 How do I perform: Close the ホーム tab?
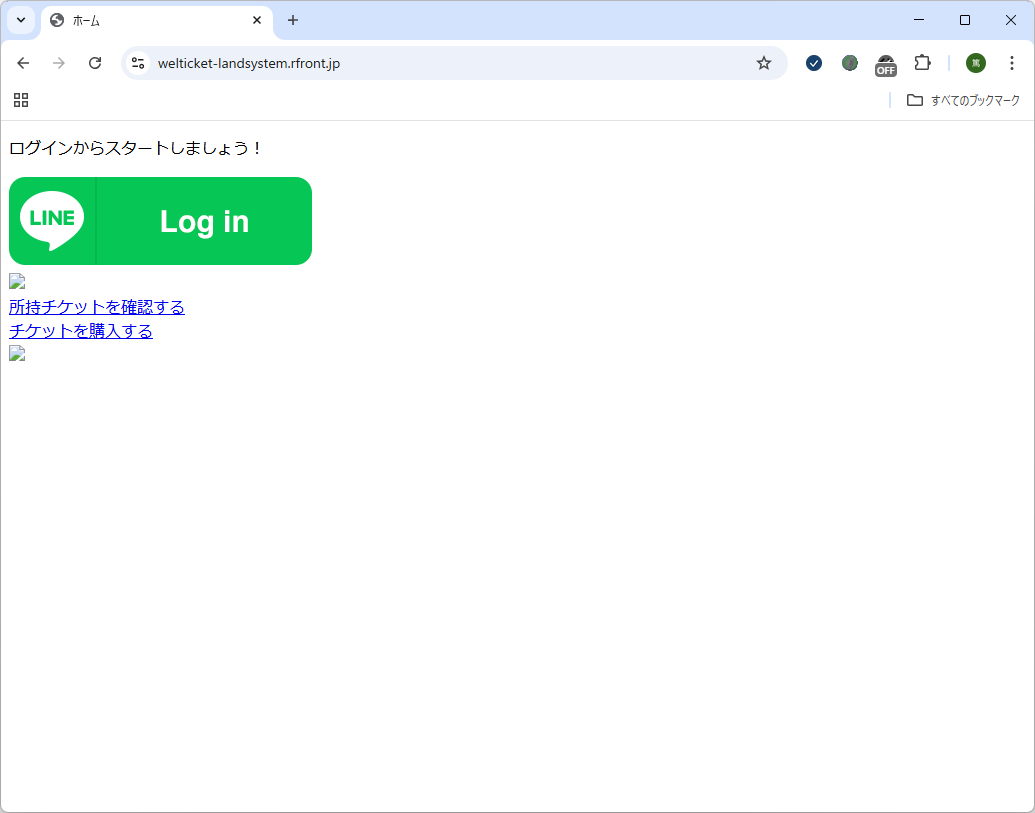tap(257, 20)
